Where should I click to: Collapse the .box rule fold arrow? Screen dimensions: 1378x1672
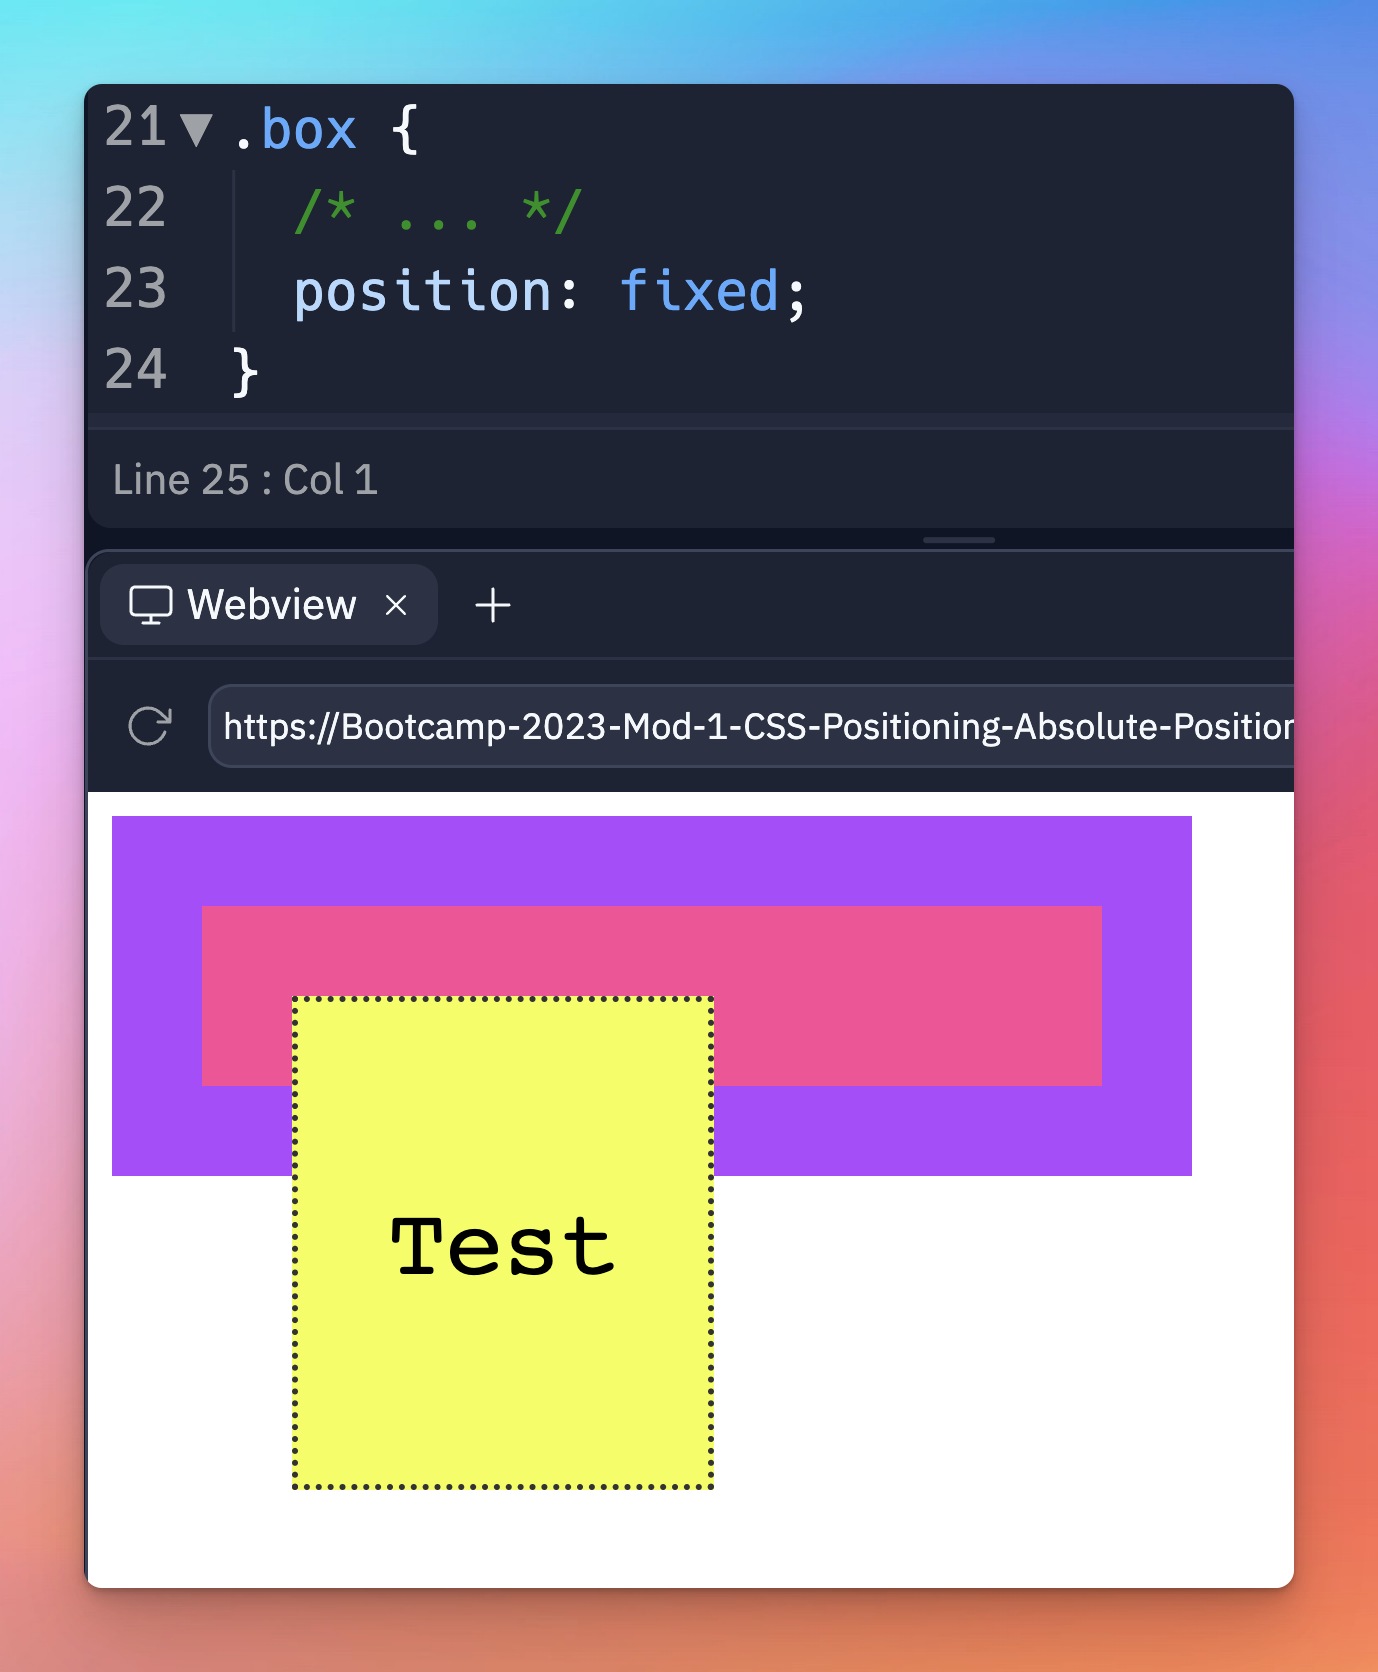196,130
